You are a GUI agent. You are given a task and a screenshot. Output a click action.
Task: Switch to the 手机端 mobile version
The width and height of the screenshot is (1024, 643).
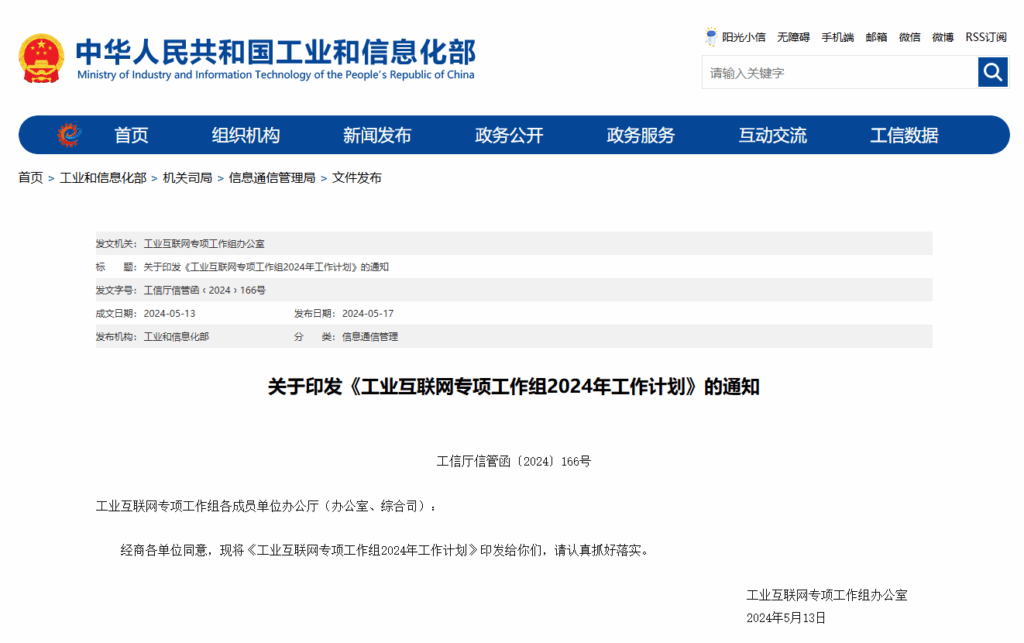coord(837,37)
